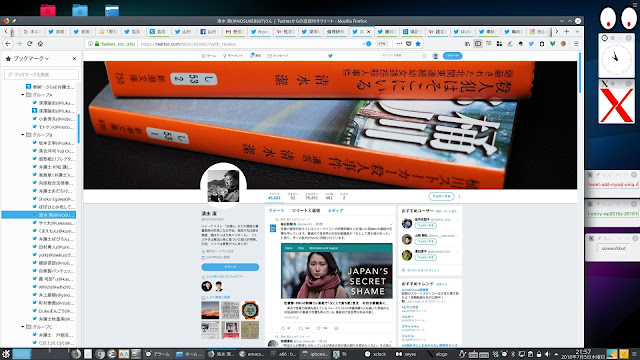
Task: Click the profile photo of 清水 潔
Action: [223, 186]
